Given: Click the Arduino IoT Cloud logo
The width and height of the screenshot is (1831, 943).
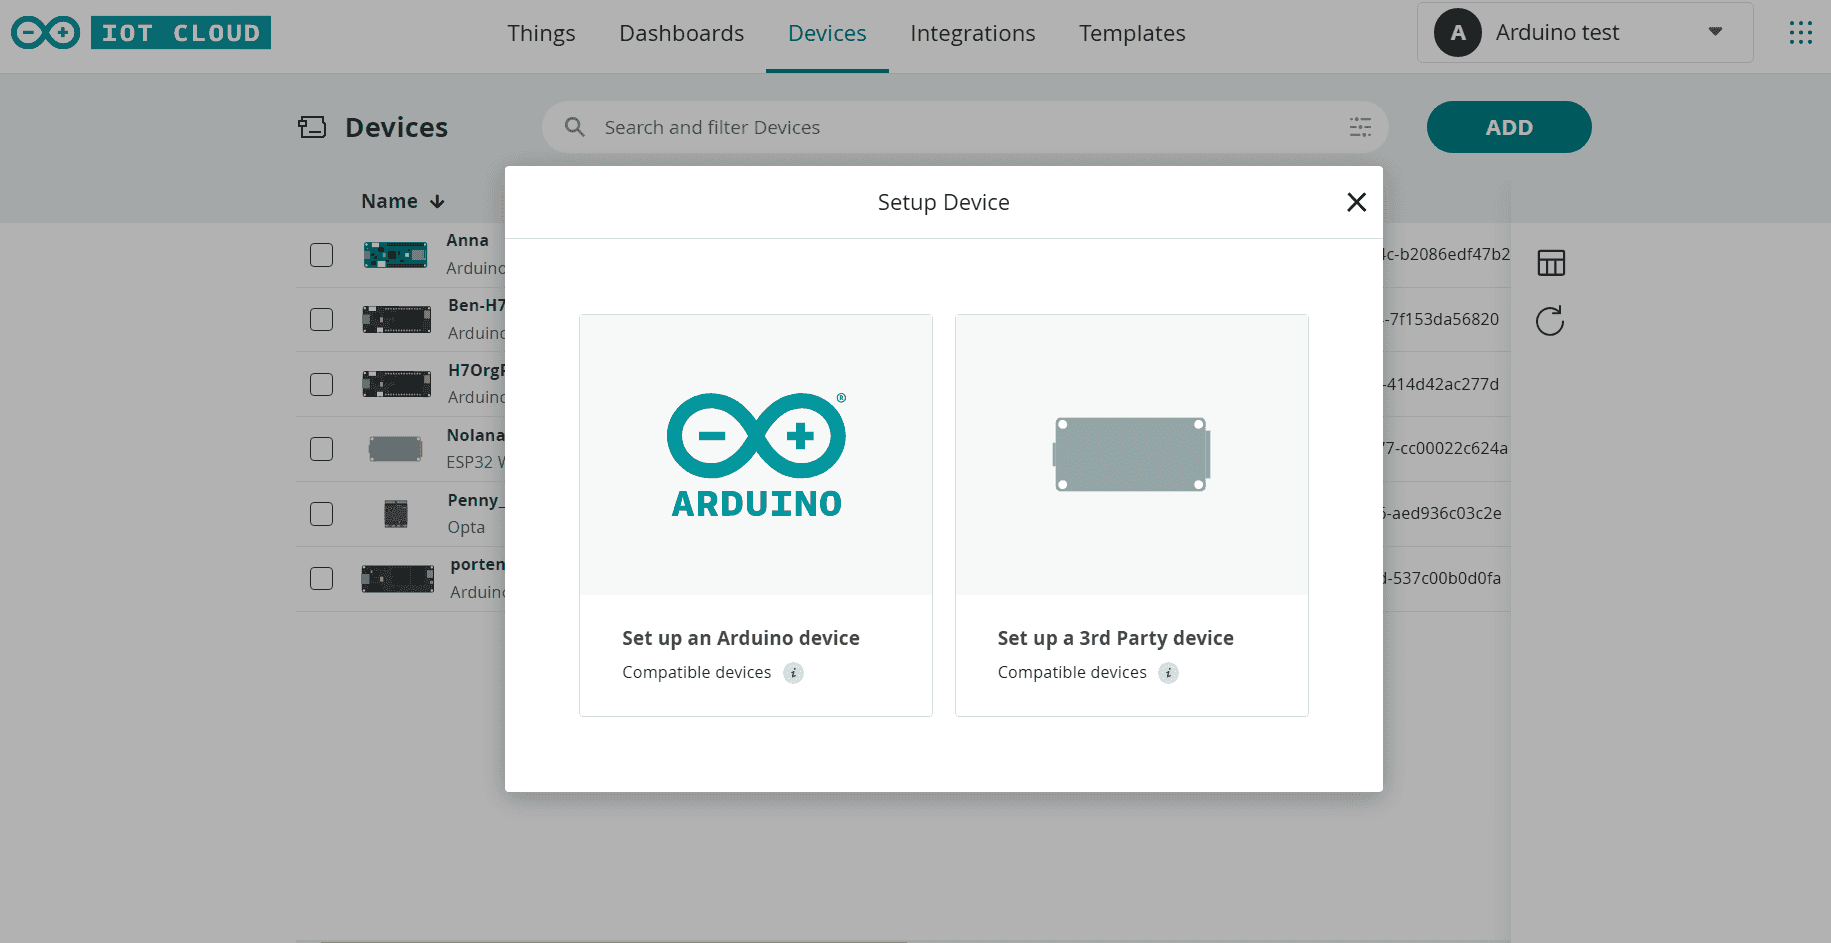Looking at the screenshot, I should [141, 33].
